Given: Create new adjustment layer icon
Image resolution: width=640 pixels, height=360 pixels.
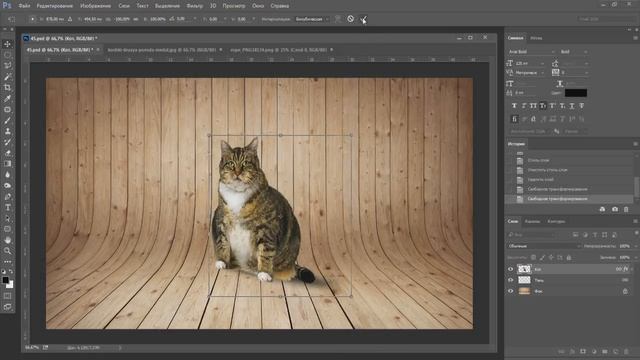Looking at the screenshot, I should point(594,351).
